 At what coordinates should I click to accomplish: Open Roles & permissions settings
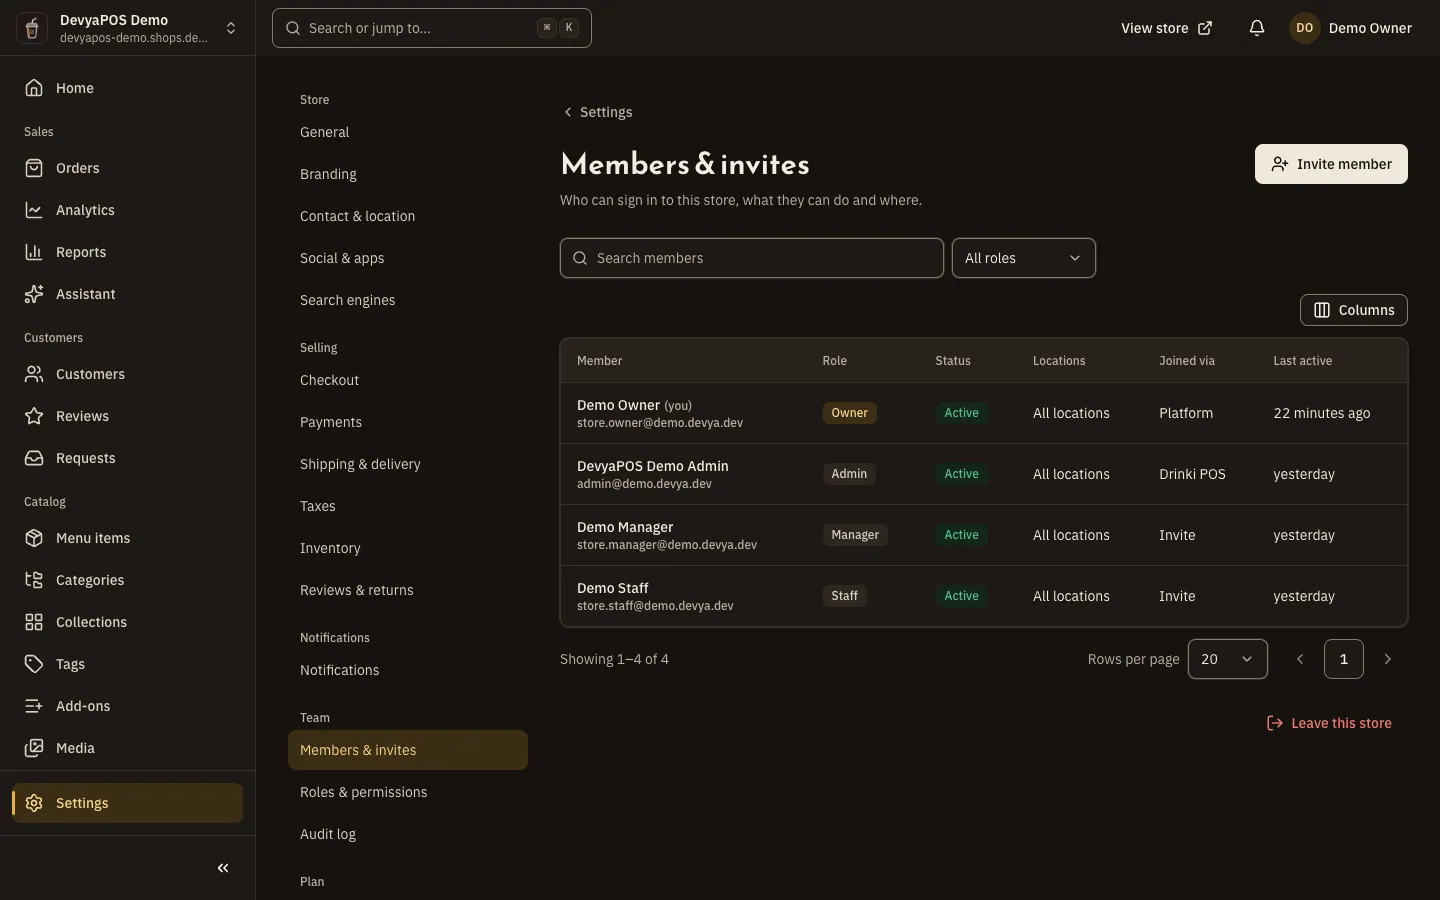pos(408,792)
